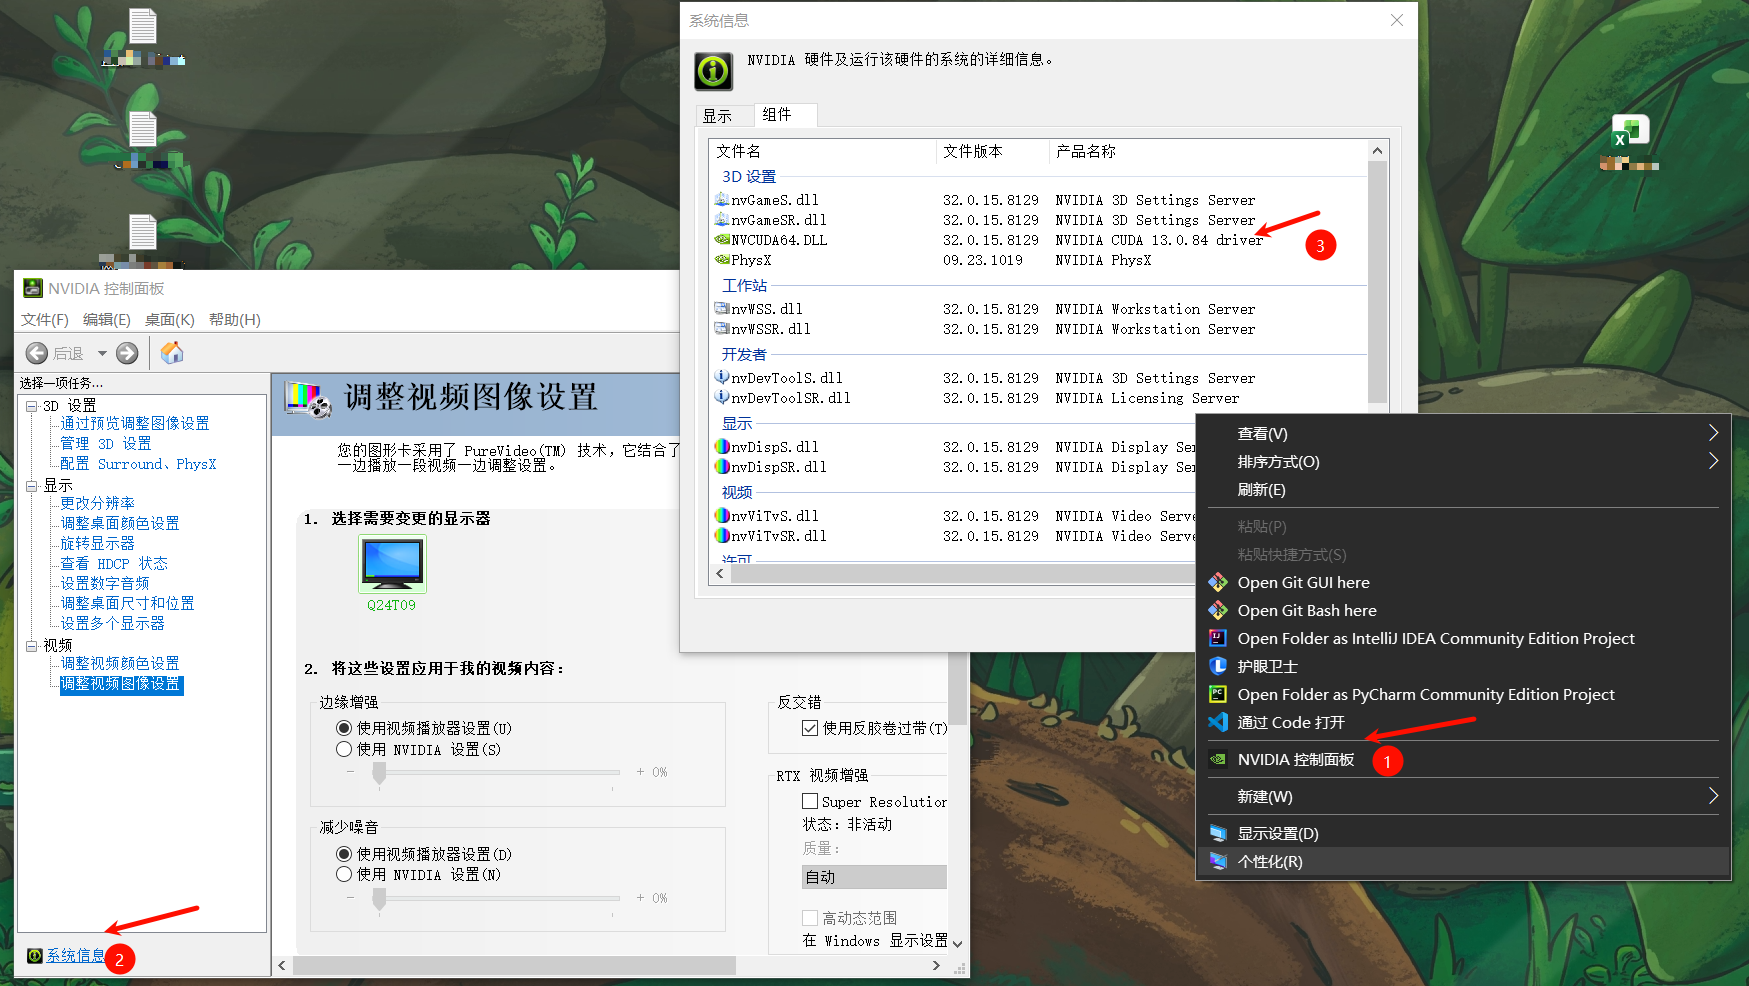Open 通过预览调整图像设置 link
Viewport: 1749px width, 986px height.
click(x=135, y=424)
